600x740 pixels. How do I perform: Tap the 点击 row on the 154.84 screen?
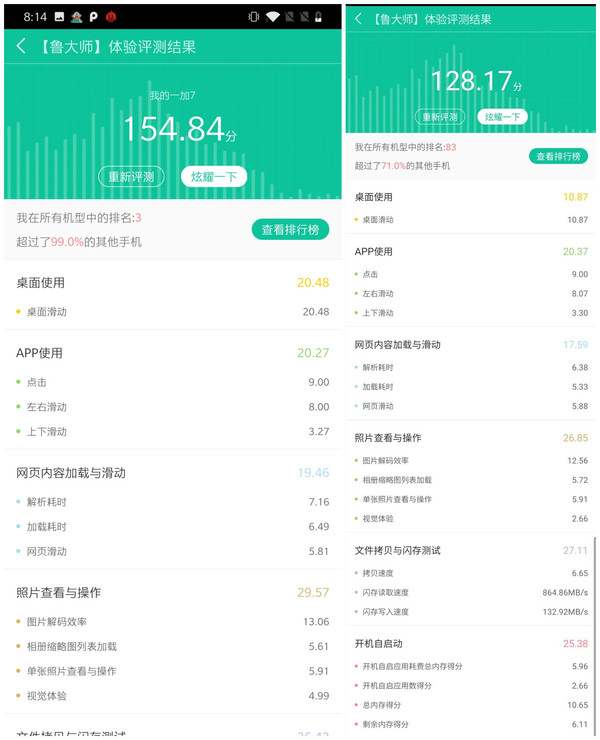(172, 382)
